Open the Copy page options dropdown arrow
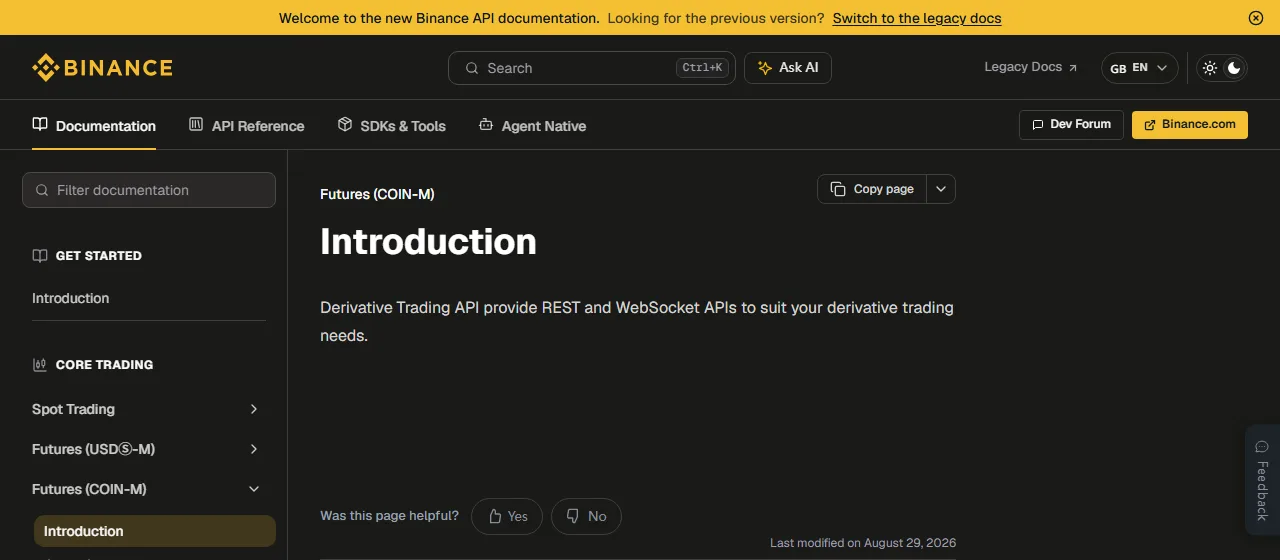Viewport: 1280px width, 560px height. coord(941,189)
